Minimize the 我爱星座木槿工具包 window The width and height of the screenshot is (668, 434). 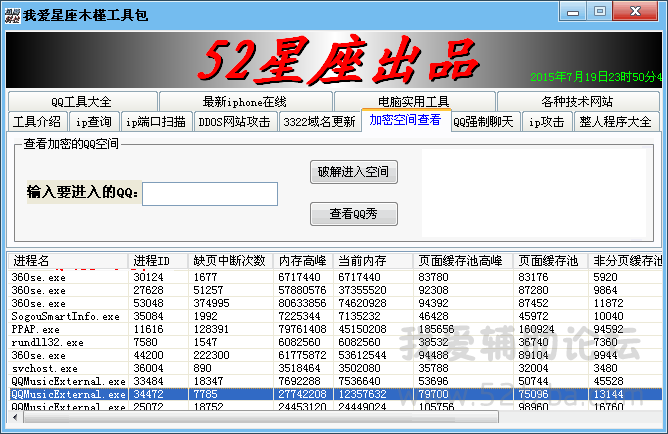tap(573, 11)
